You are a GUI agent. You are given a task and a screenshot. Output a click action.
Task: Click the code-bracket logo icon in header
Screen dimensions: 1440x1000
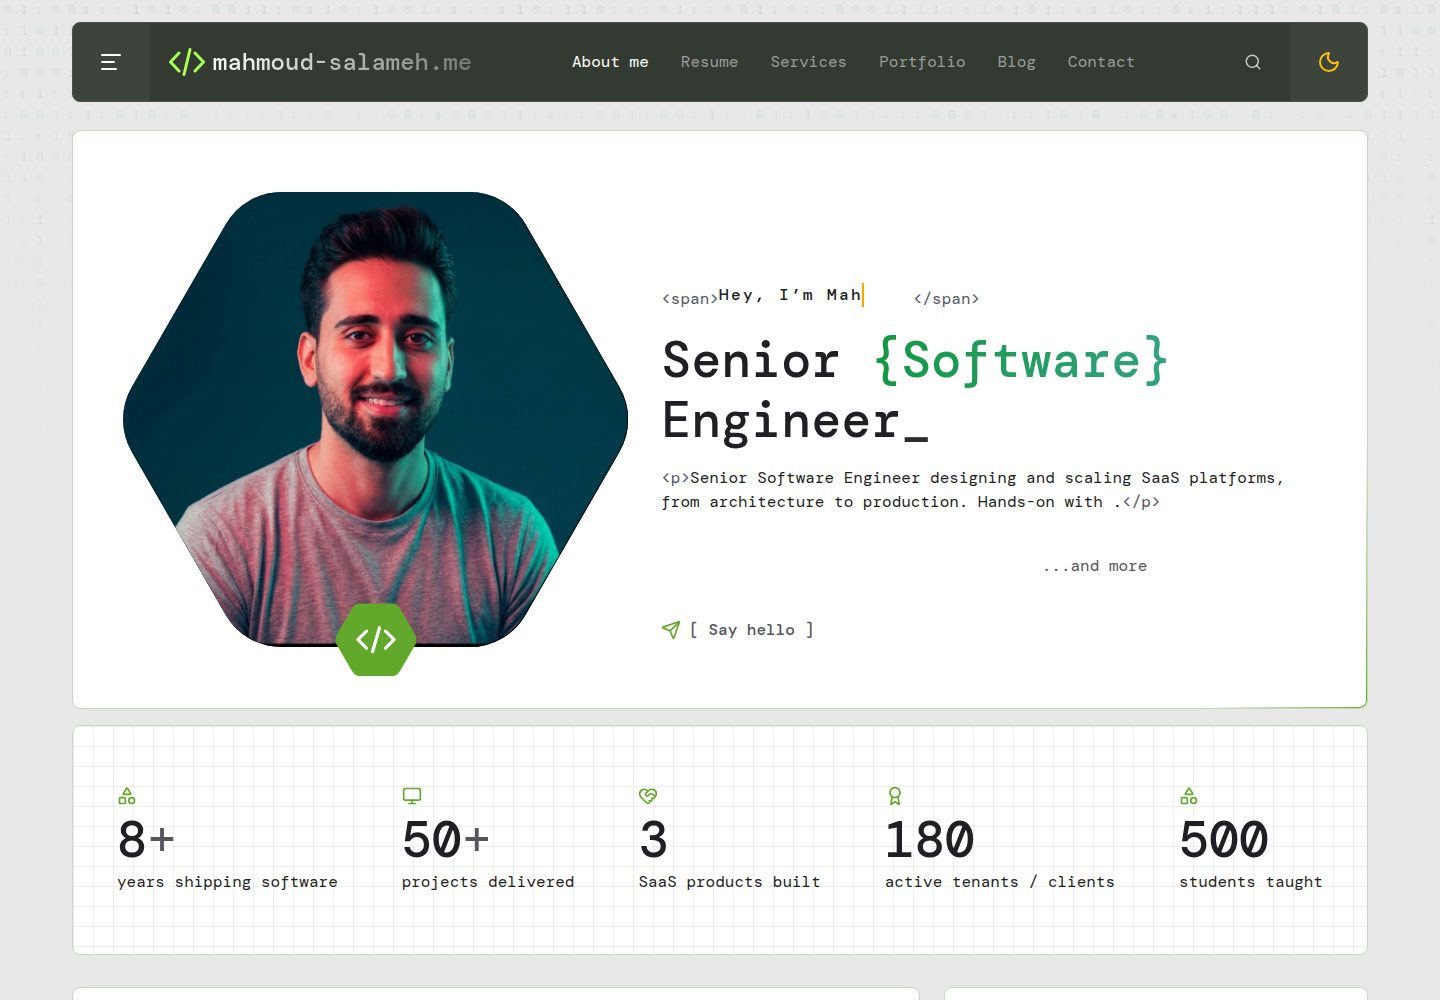click(187, 62)
